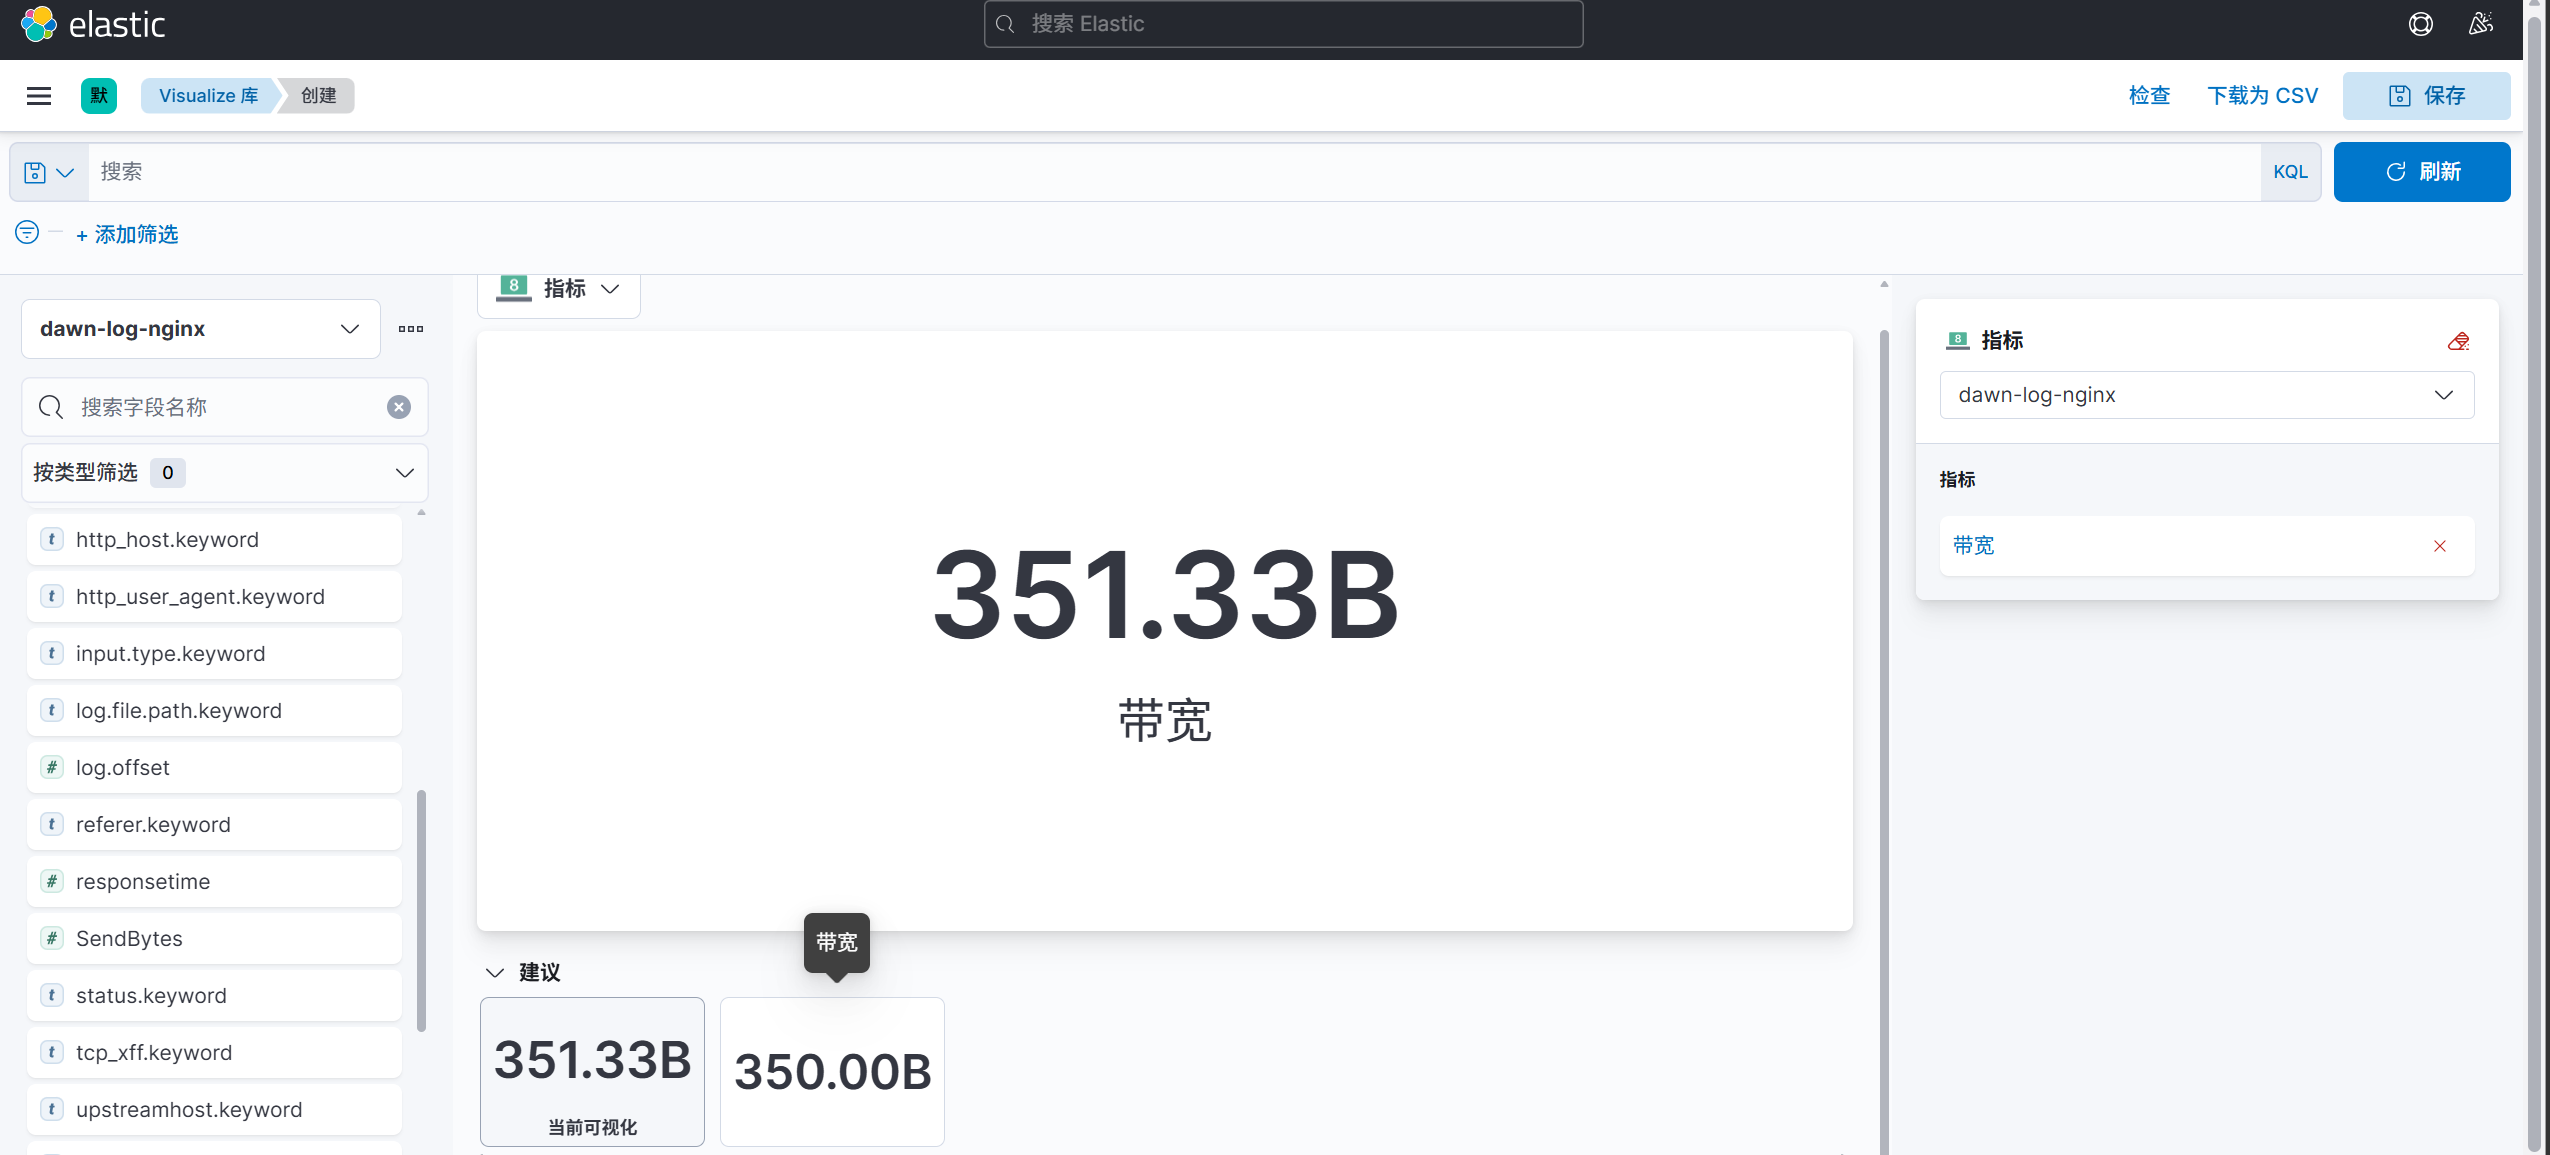Open the 指标 chart type switcher
The width and height of the screenshot is (2550, 1155).
pos(559,289)
